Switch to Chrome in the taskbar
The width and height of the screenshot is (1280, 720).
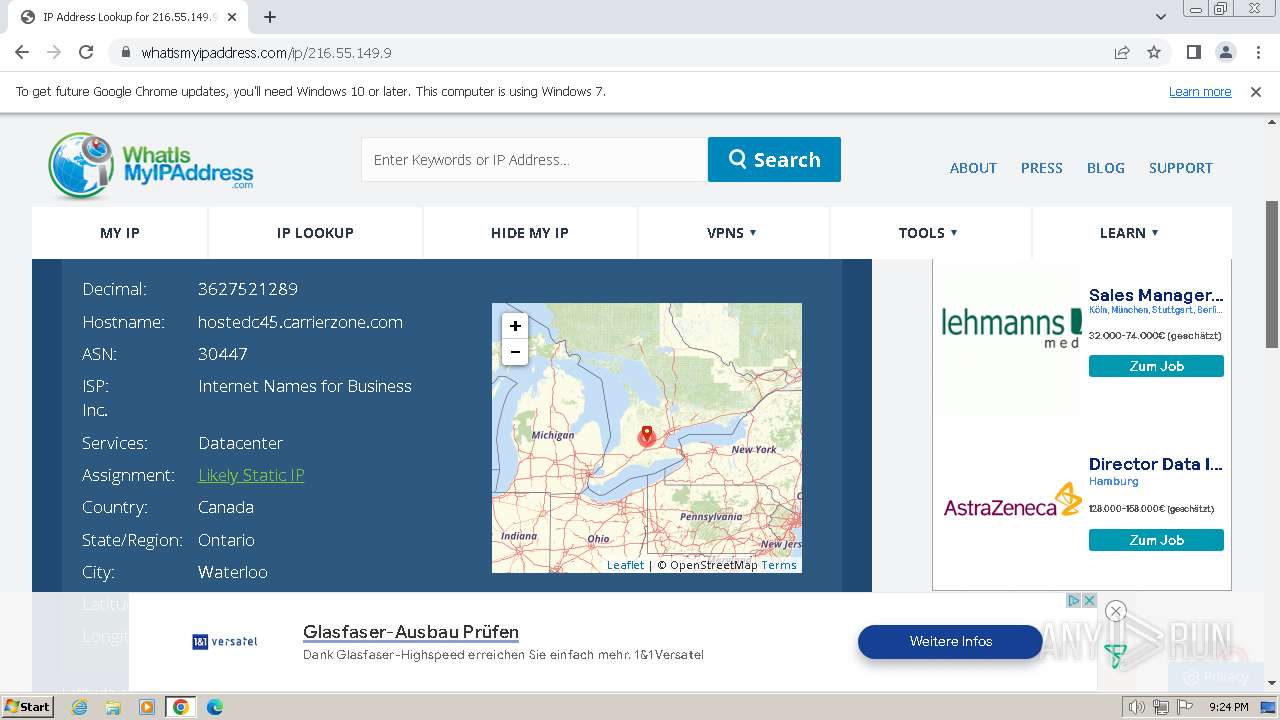[181, 707]
